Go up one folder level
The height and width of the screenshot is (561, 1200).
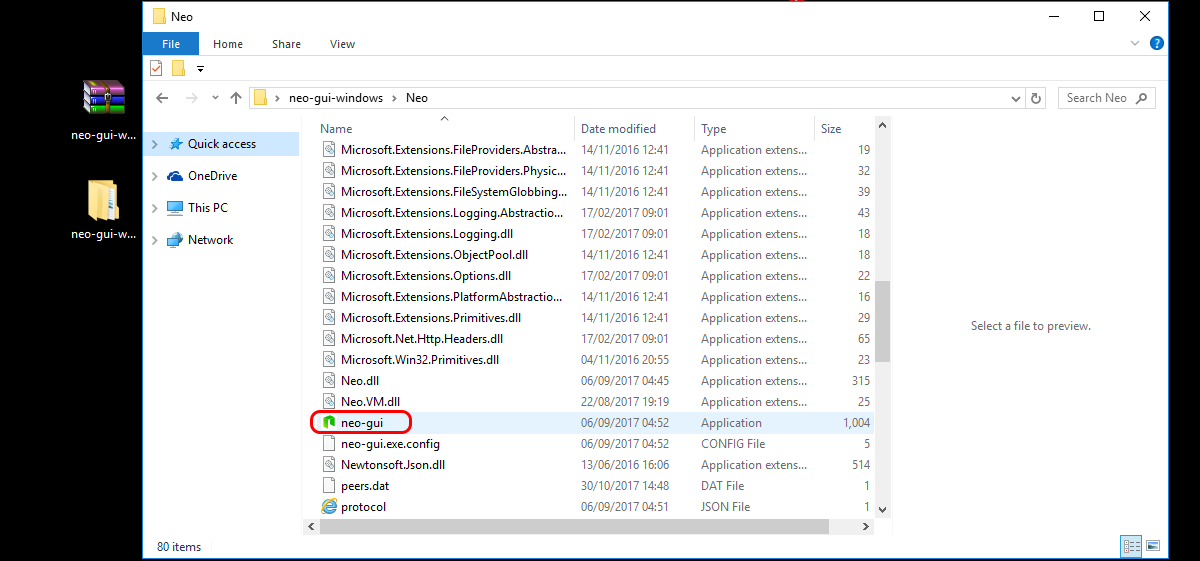tap(236, 98)
